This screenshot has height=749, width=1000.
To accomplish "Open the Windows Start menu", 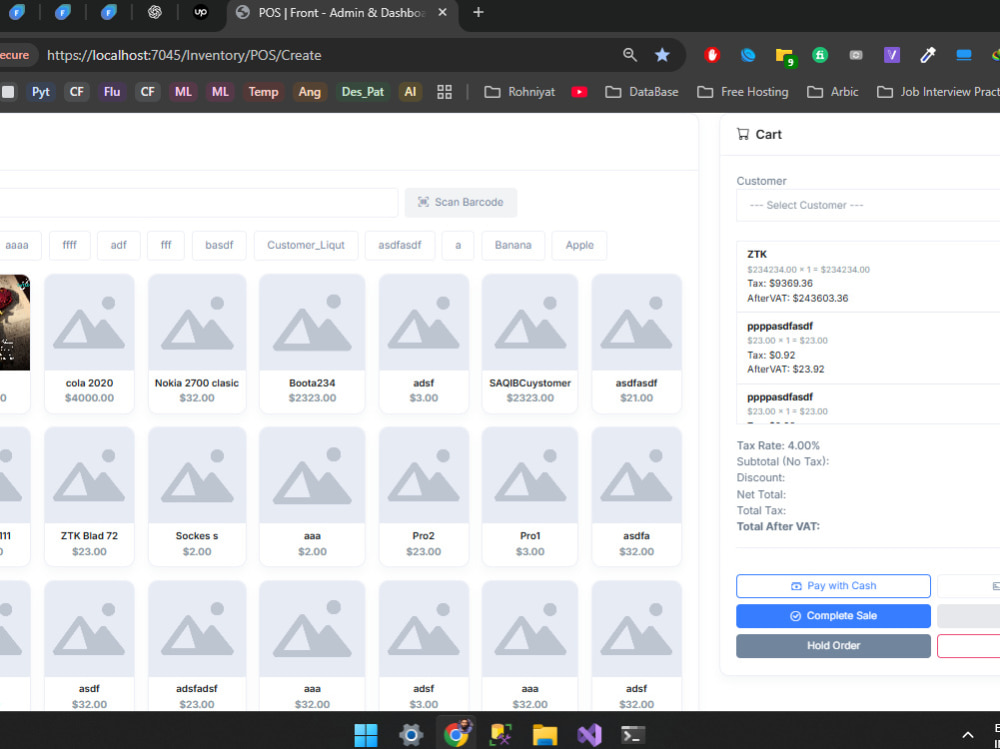I will click(x=365, y=735).
